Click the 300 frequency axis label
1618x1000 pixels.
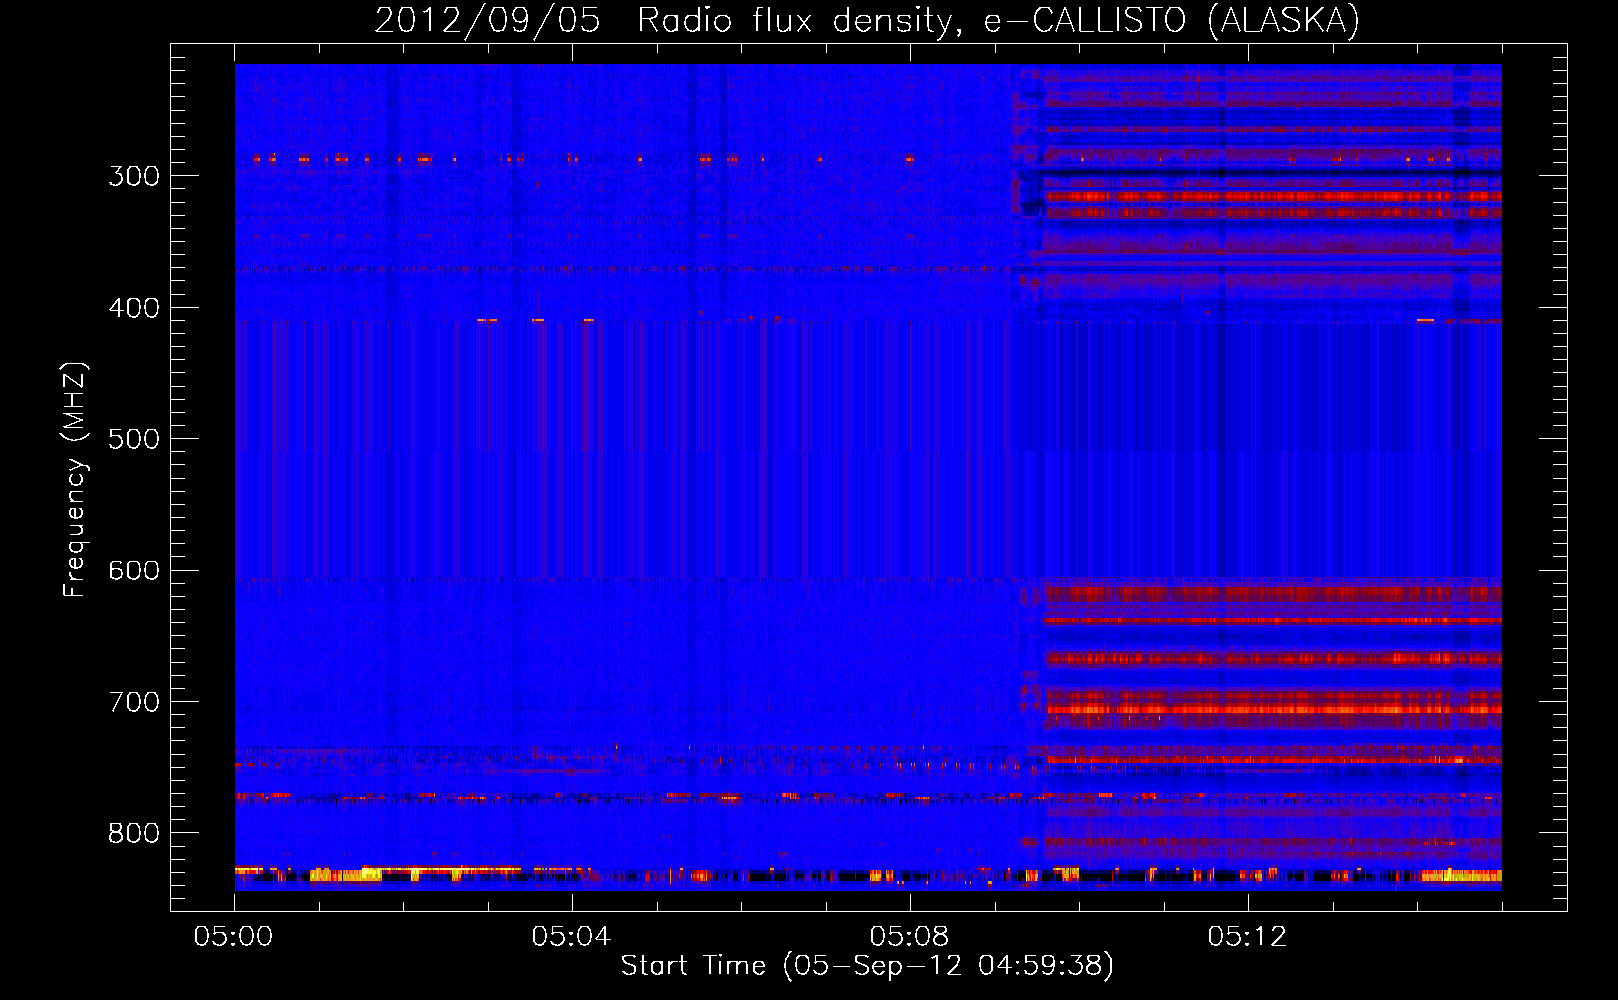pyautogui.click(x=134, y=176)
